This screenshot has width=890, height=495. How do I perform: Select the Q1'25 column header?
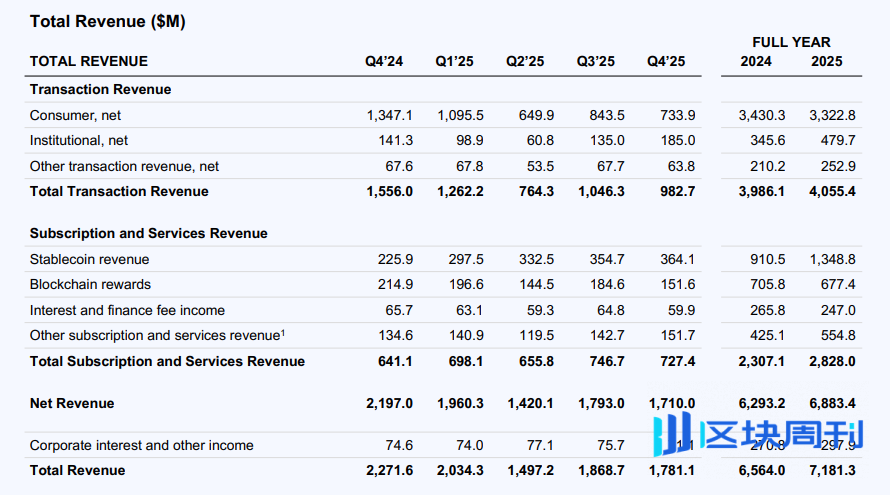point(454,62)
